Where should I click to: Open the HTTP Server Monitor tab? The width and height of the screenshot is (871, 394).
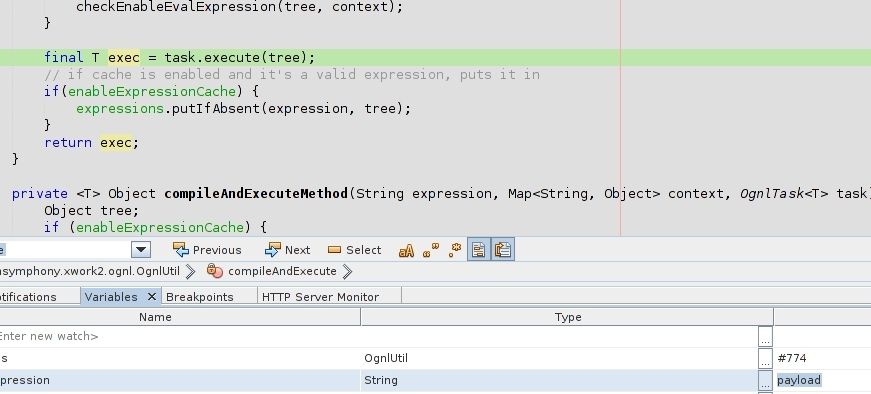coord(321,297)
